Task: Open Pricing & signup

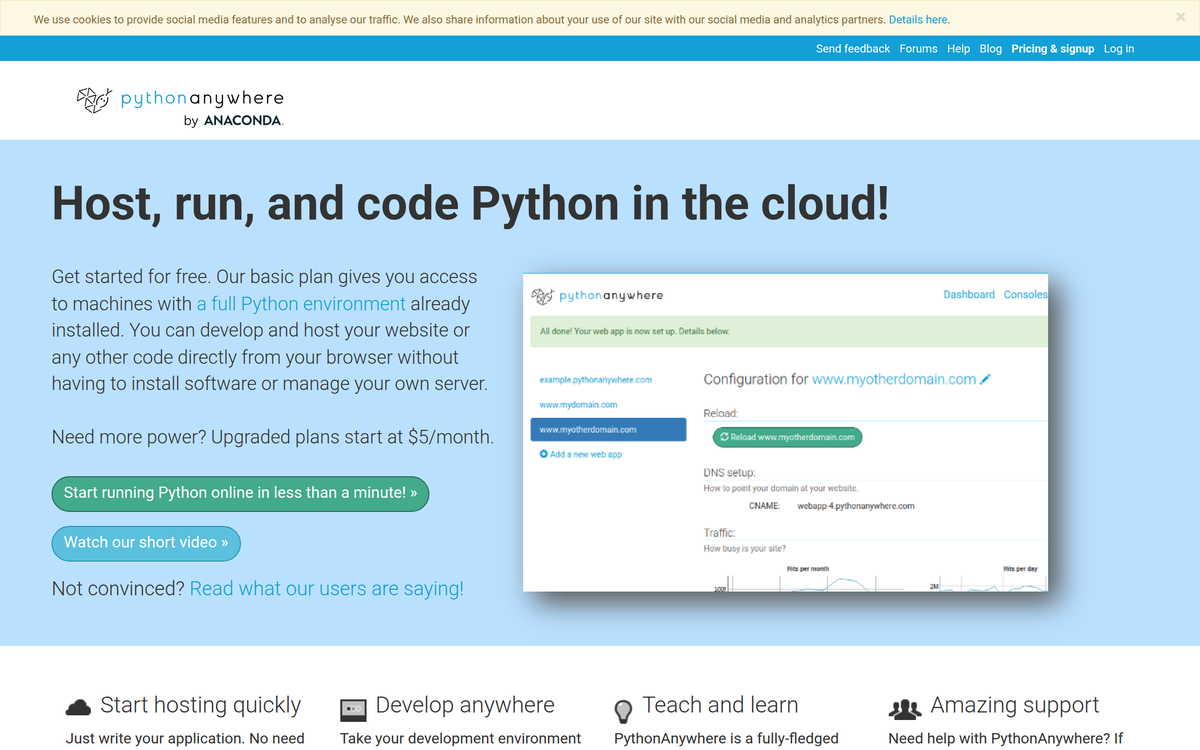Action: point(1053,49)
